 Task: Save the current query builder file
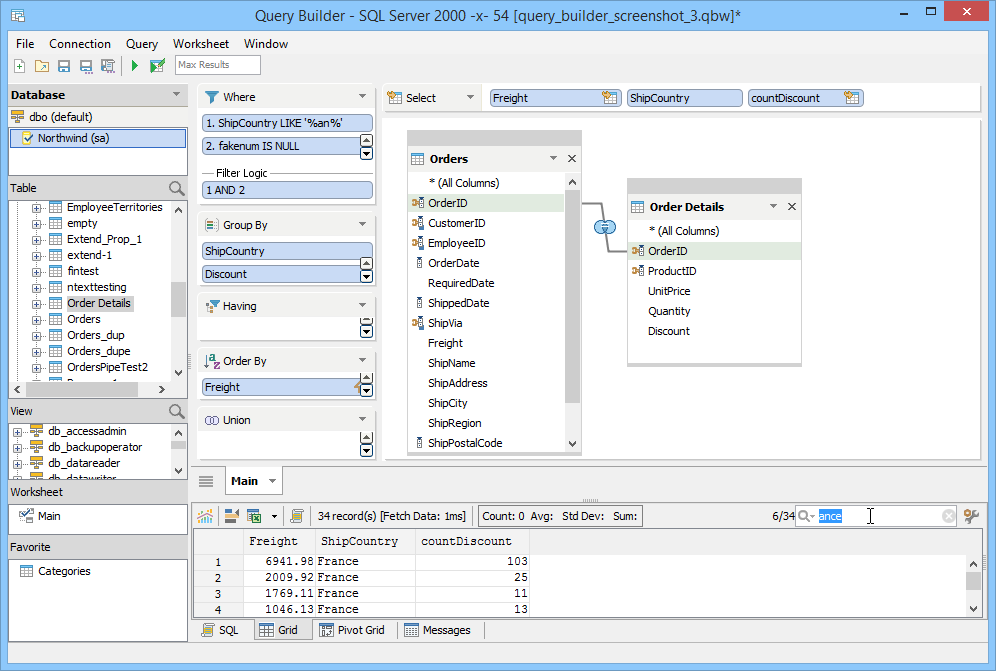point(63,65)
